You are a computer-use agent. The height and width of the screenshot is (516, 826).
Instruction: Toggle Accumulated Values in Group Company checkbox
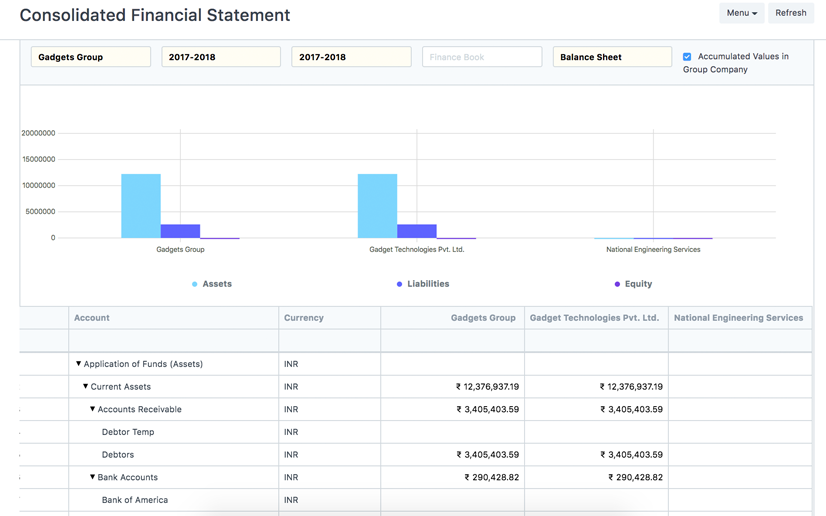tap(687, 57)
